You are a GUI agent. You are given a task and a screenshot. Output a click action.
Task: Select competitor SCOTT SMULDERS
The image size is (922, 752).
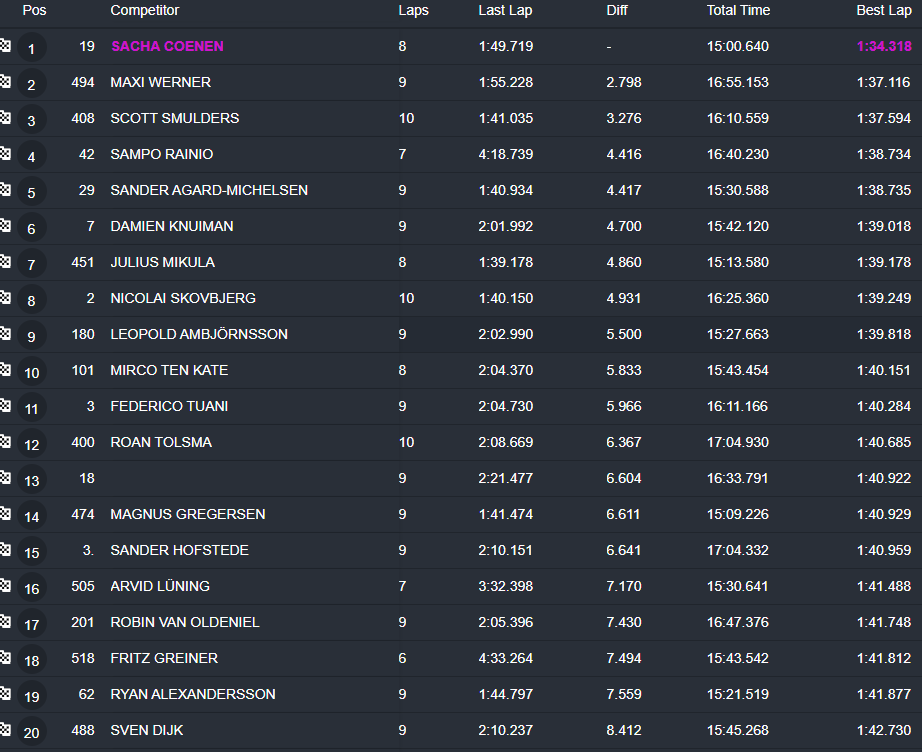pyautogui.click(x=174, y=118)
